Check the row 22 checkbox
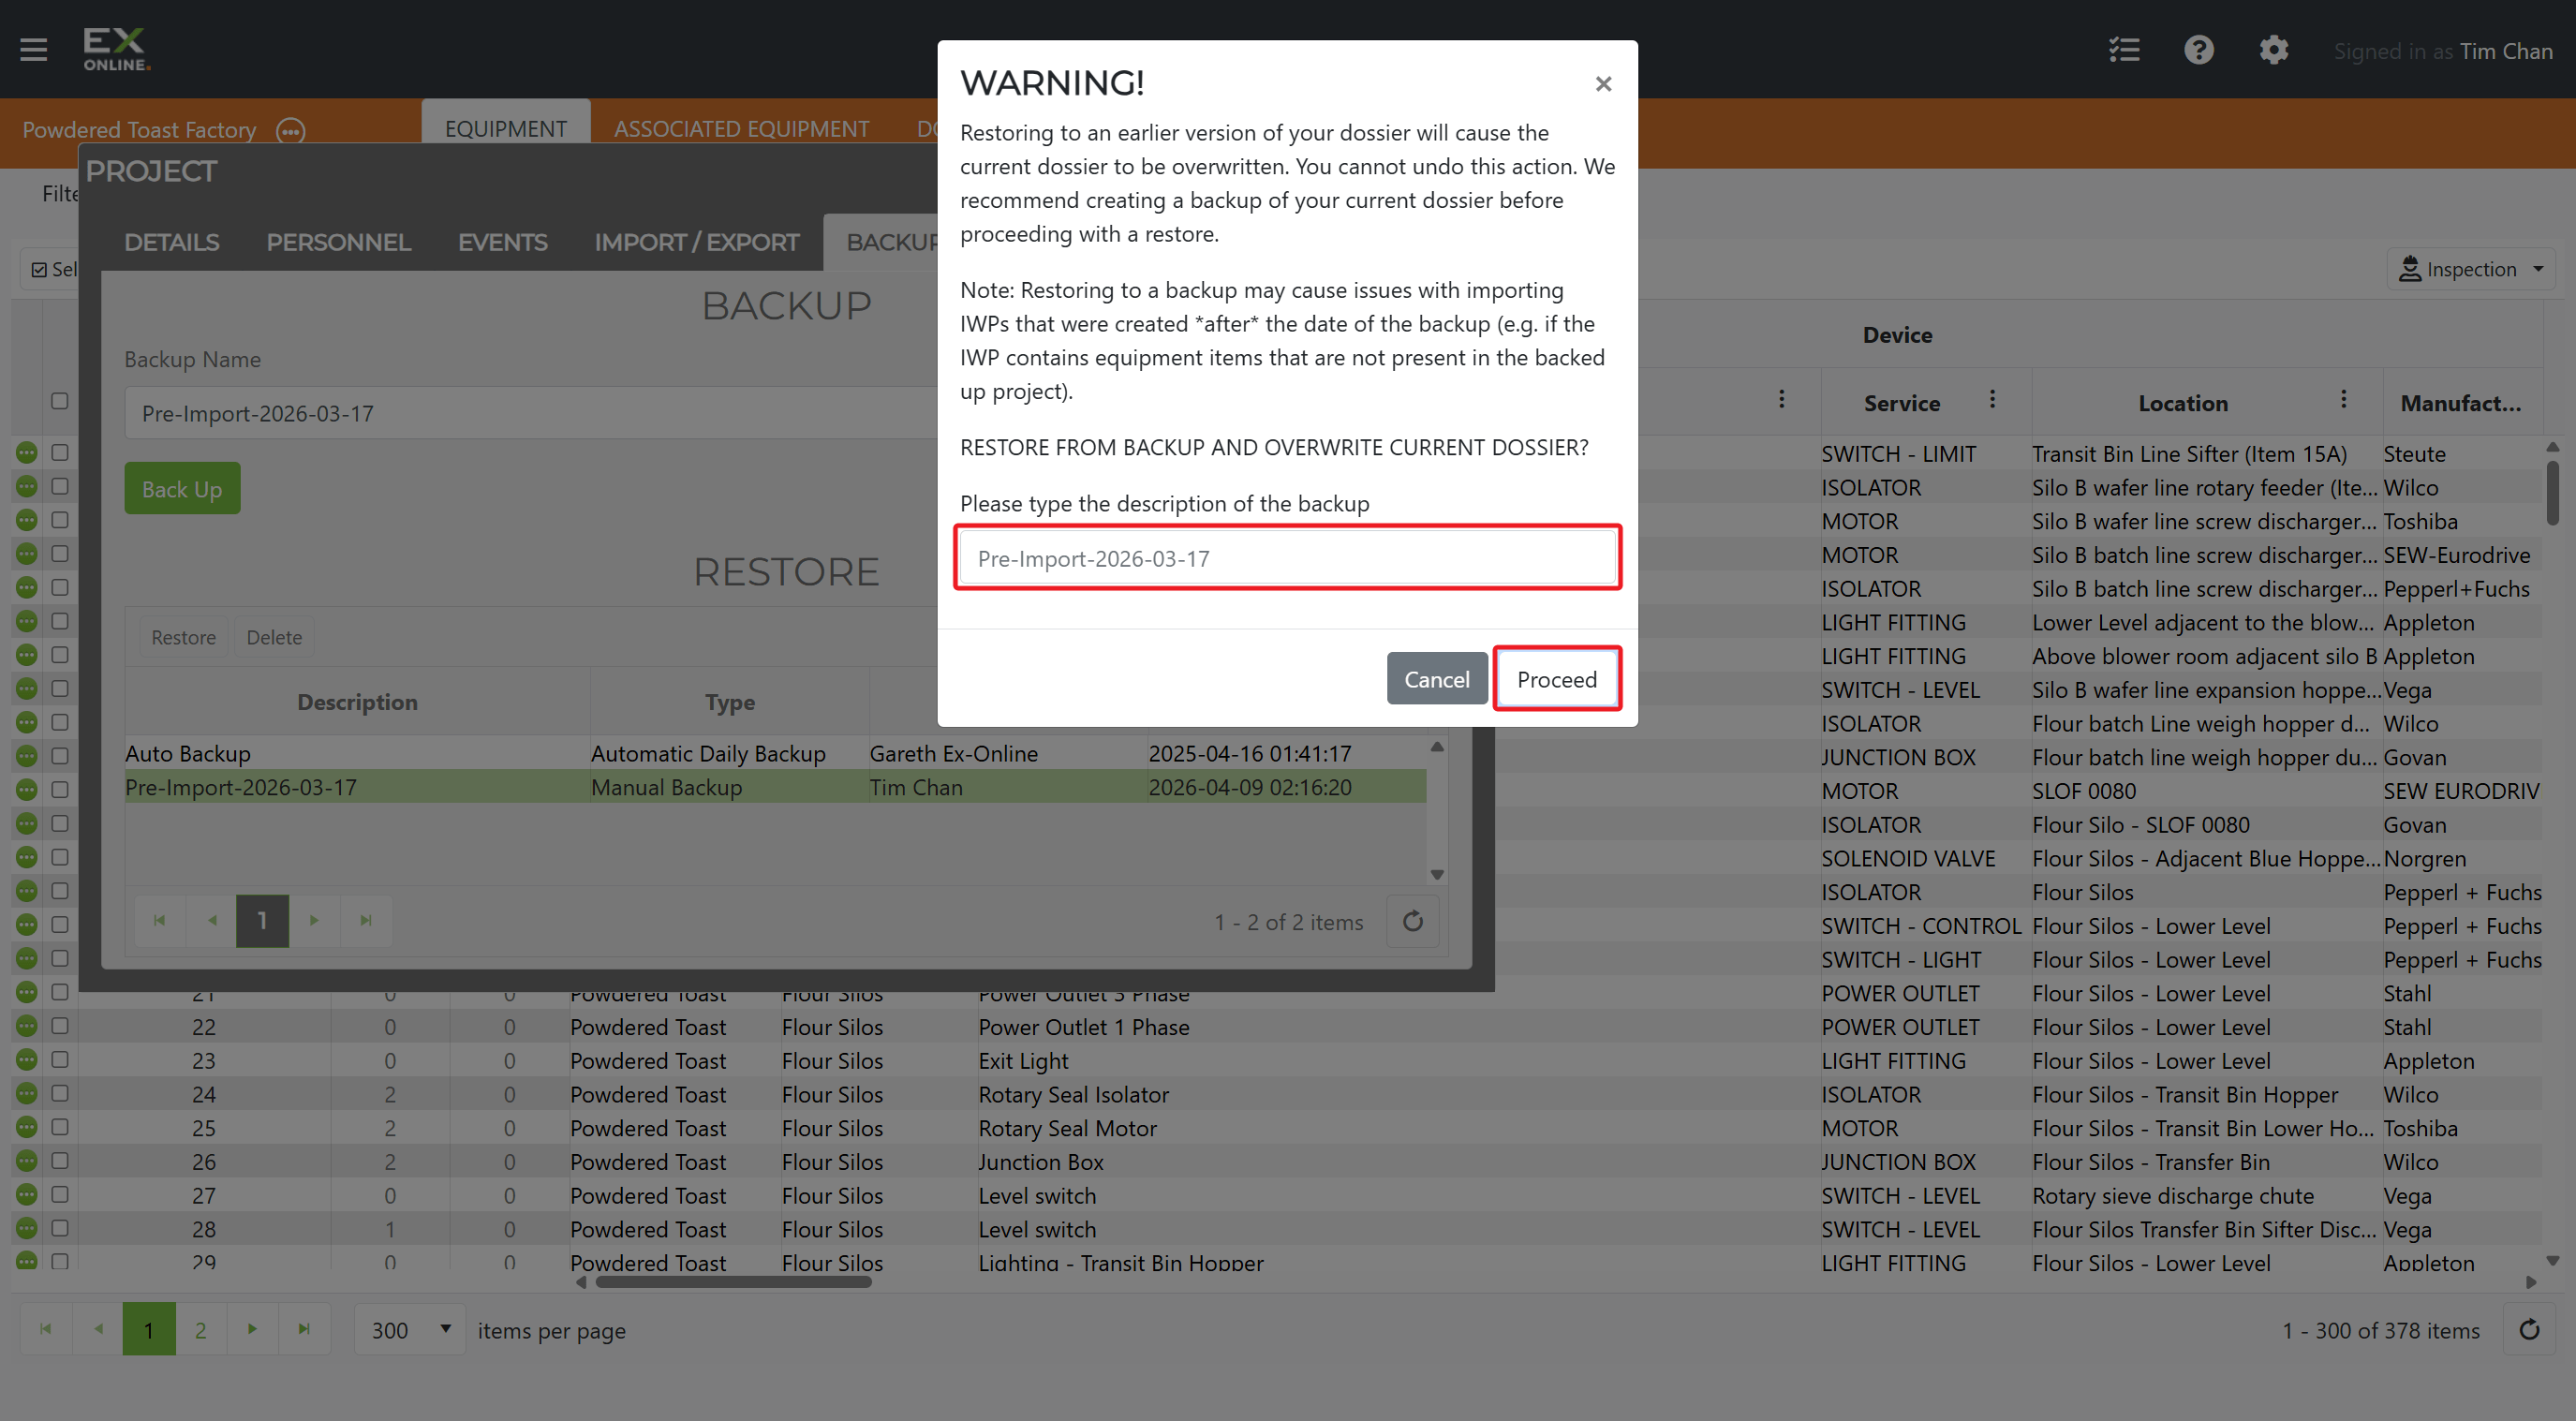This screenshot has width=2576, height=1421. (x=60, y=1026)
